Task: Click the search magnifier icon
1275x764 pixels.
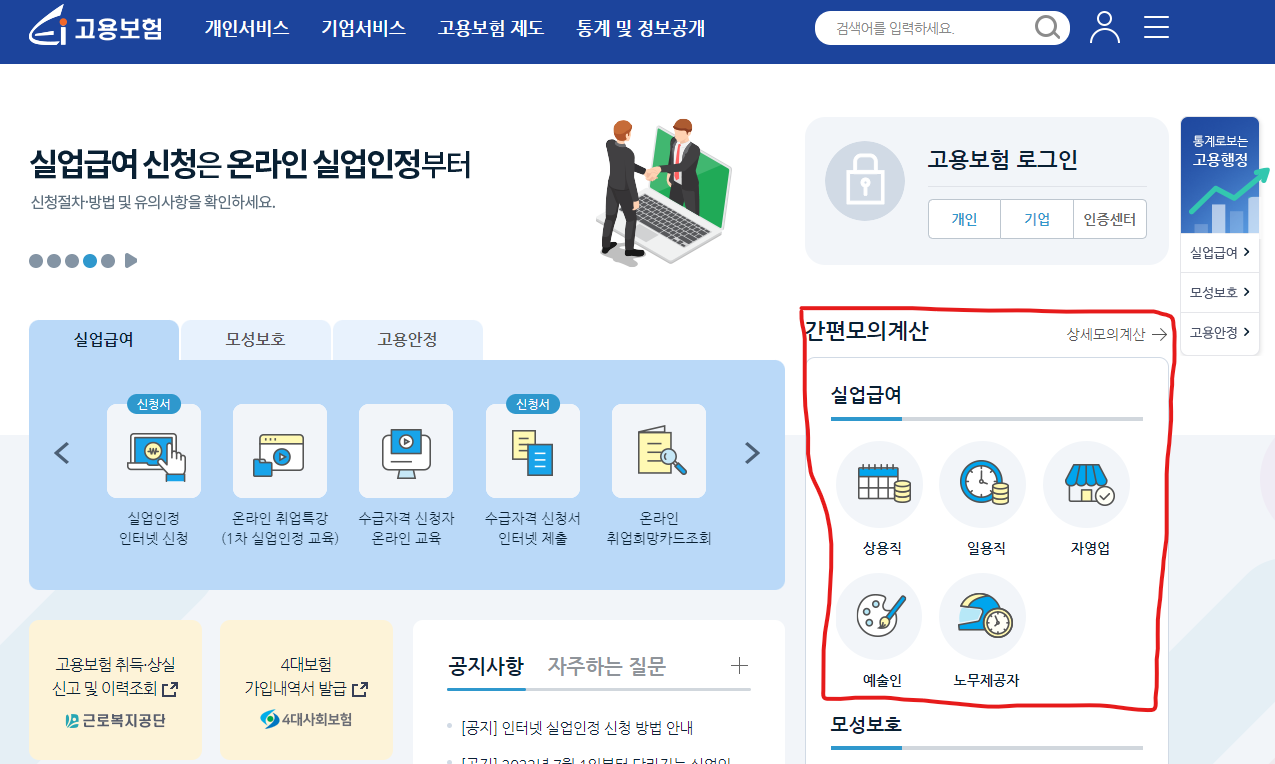Action: 1046,28
